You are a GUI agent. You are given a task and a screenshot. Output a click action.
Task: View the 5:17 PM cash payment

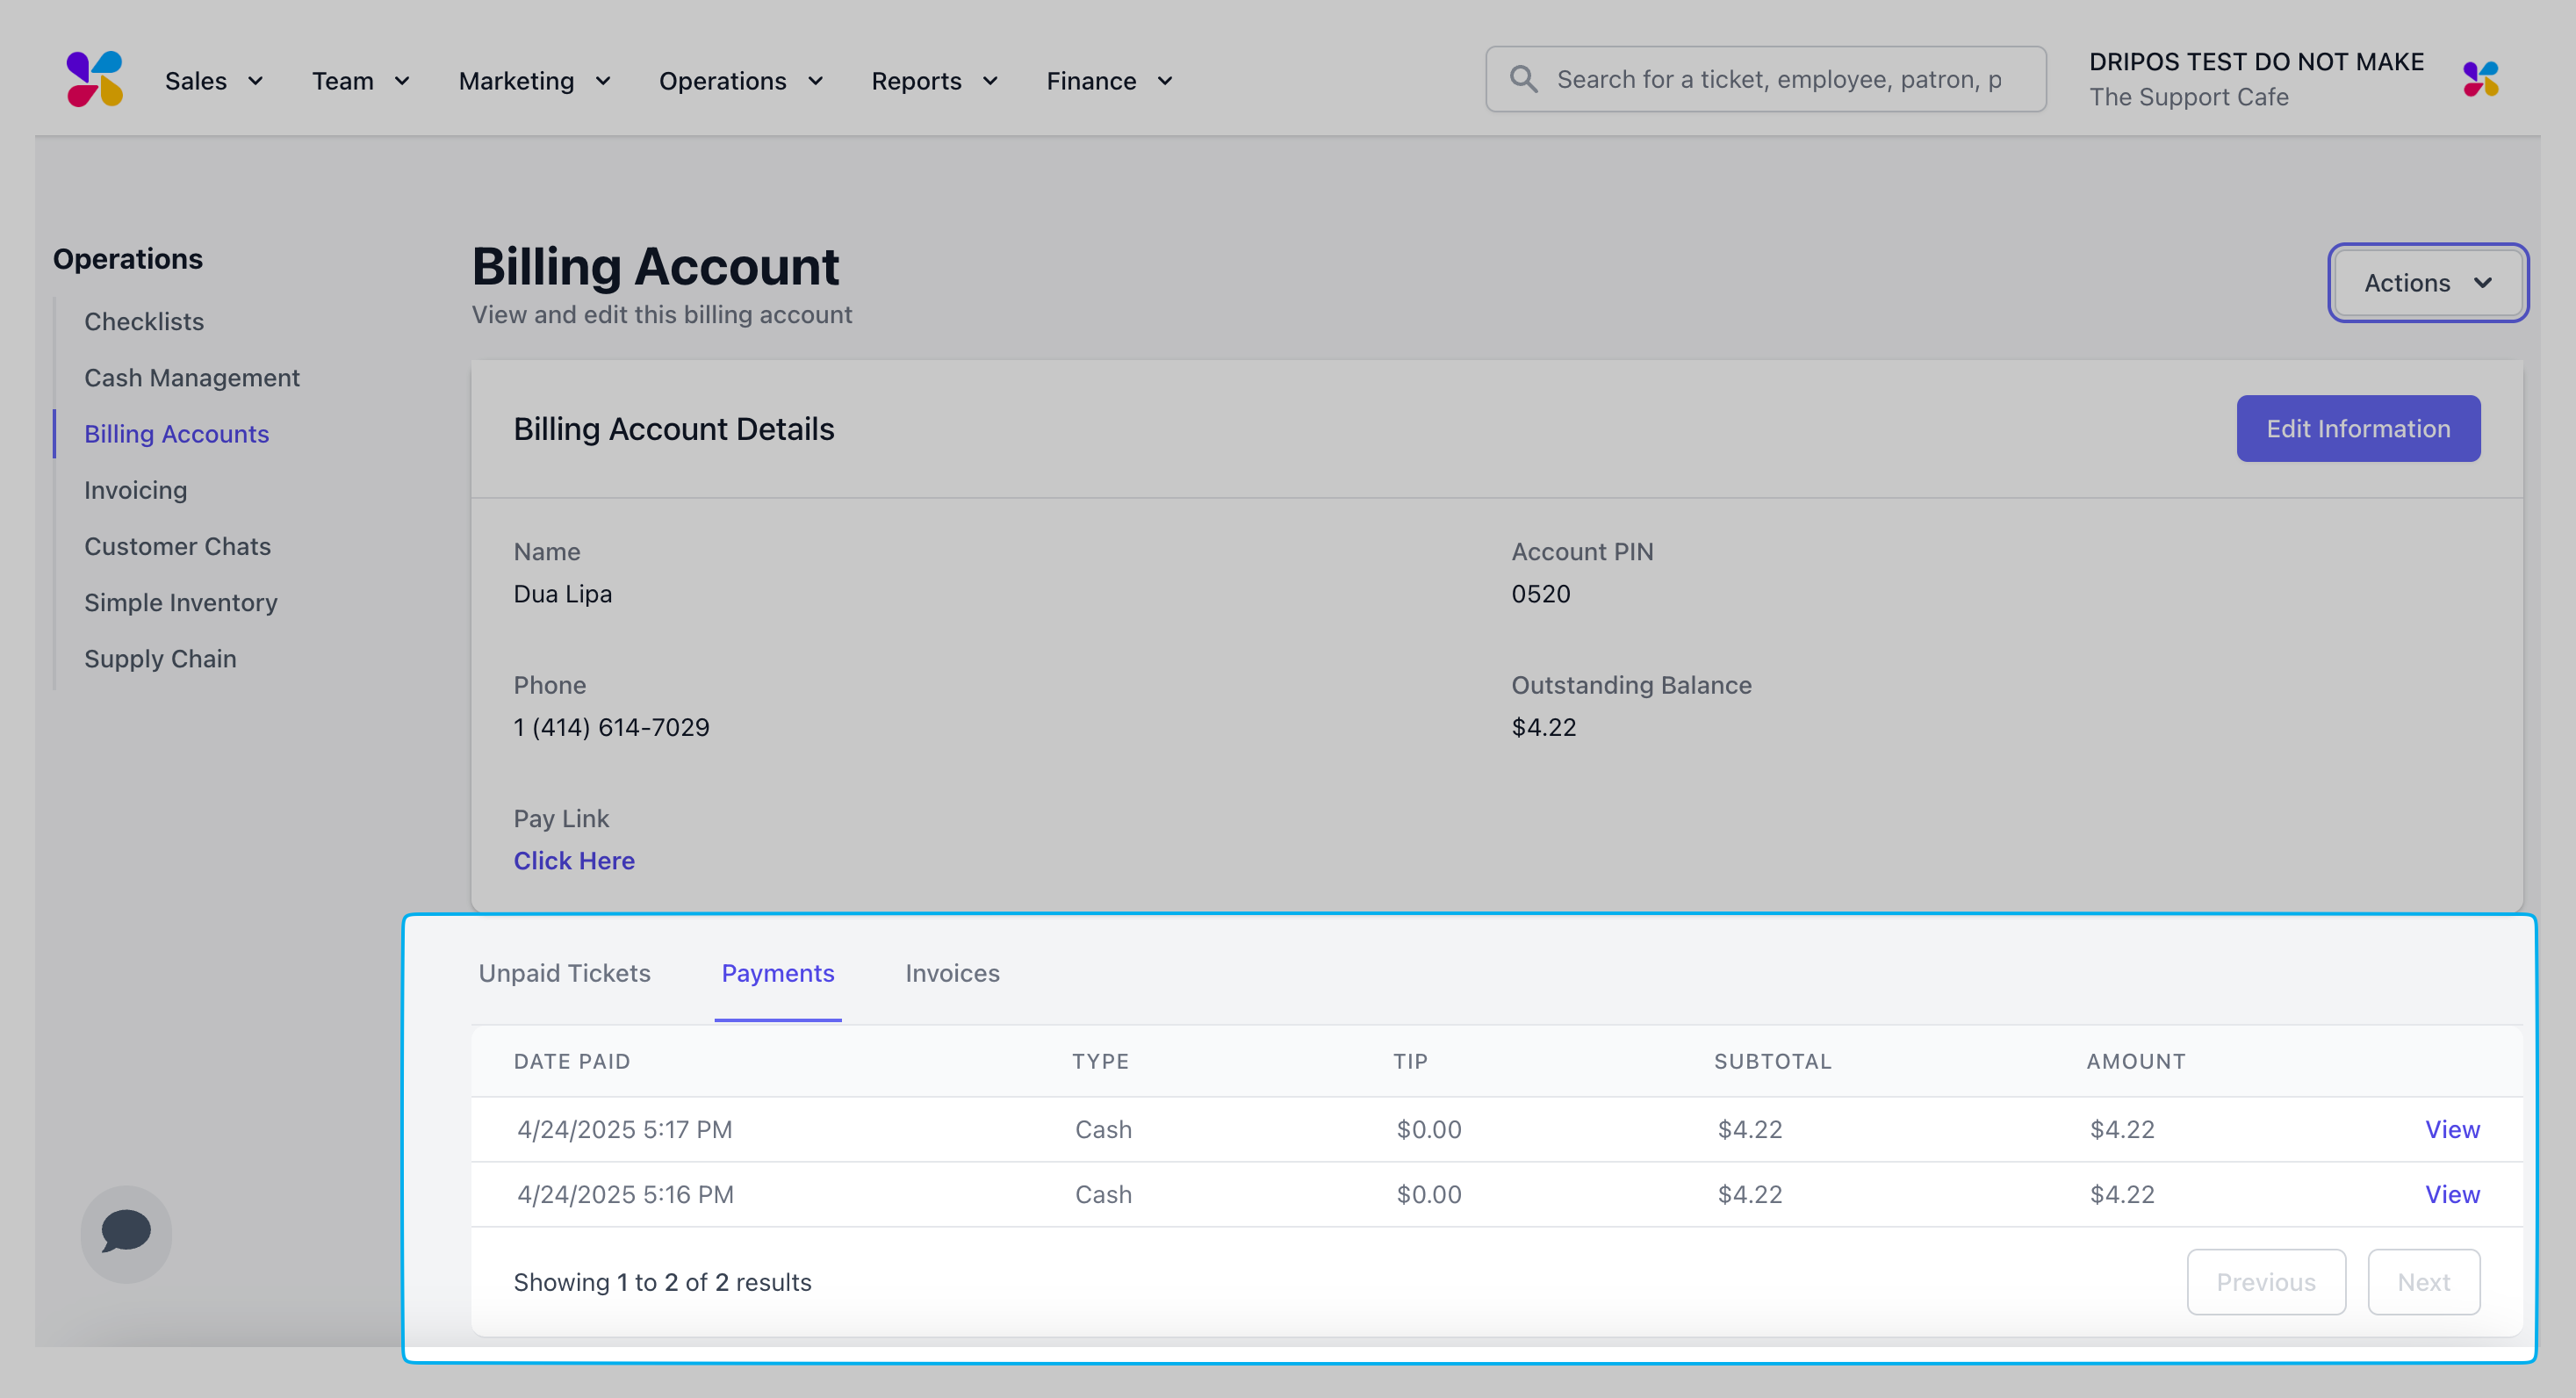pyautogui.click(x=2451, y=1129)
